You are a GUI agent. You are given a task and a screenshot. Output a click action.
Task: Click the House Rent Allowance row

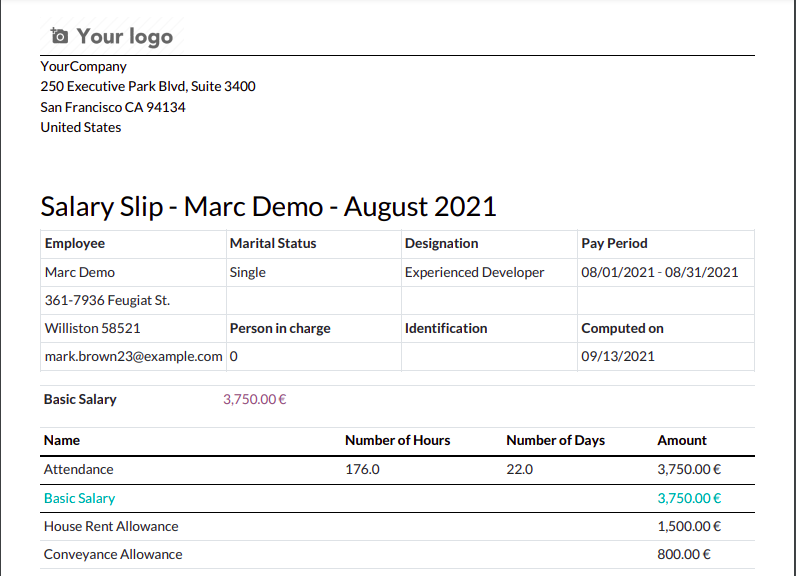coord(111,526)
